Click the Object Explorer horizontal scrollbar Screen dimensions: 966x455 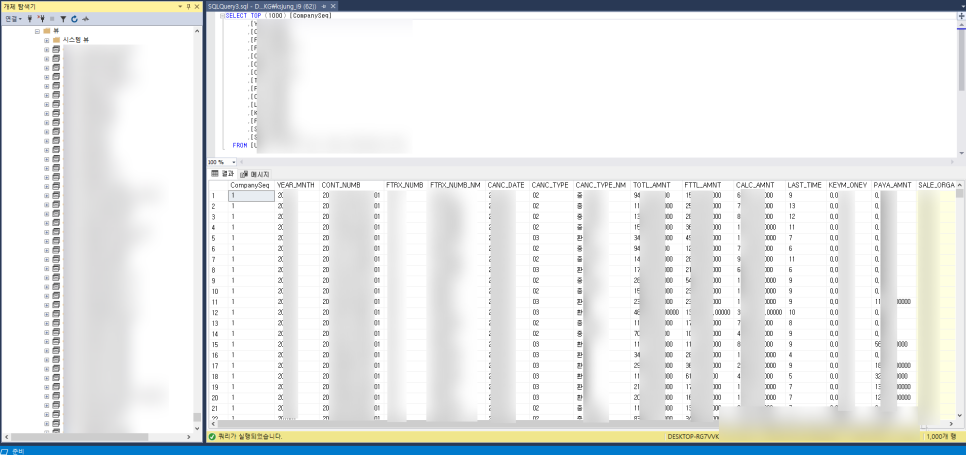pyautogui.click(x=99, y=437)
